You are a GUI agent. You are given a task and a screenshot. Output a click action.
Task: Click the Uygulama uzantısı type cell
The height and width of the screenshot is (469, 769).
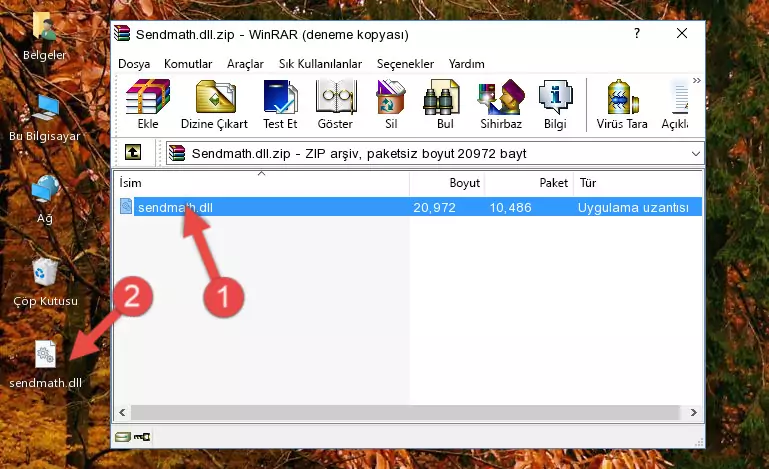633,208
